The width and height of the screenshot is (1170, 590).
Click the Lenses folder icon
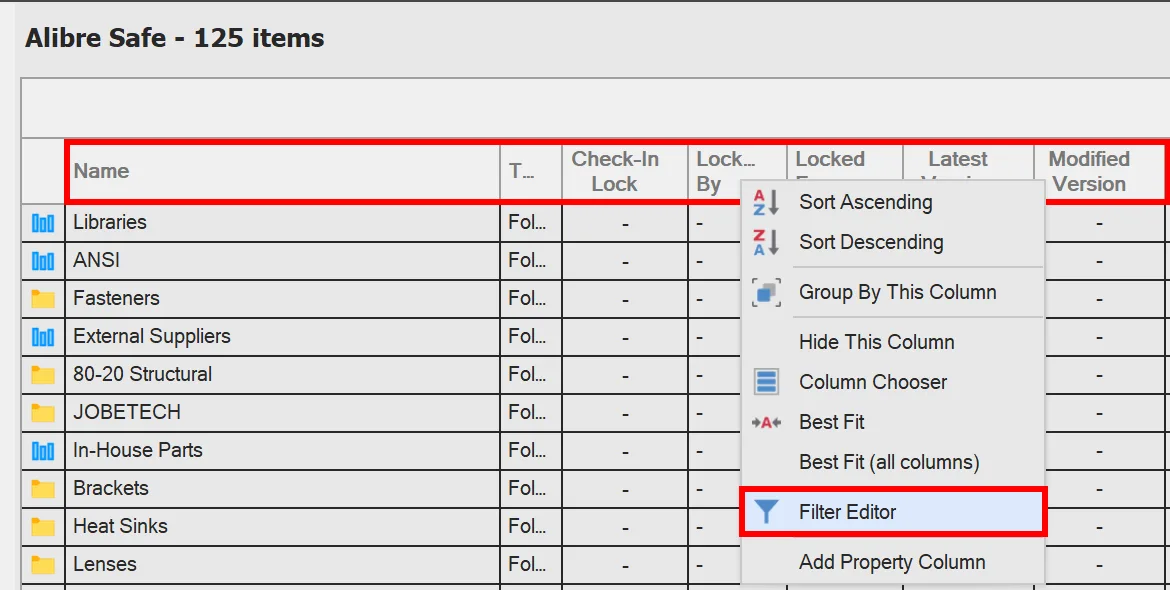click(43, 565)
